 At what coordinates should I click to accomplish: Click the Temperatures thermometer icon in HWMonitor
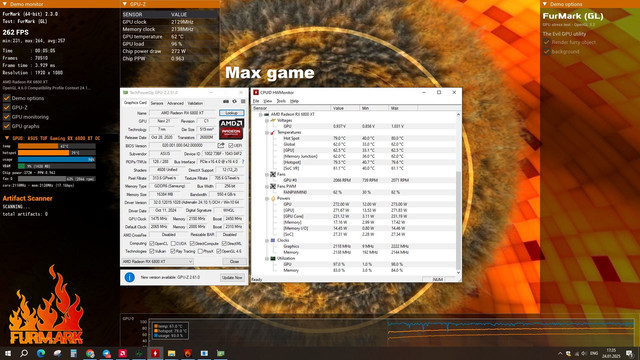pyautogui.click(x=273, y=132)
